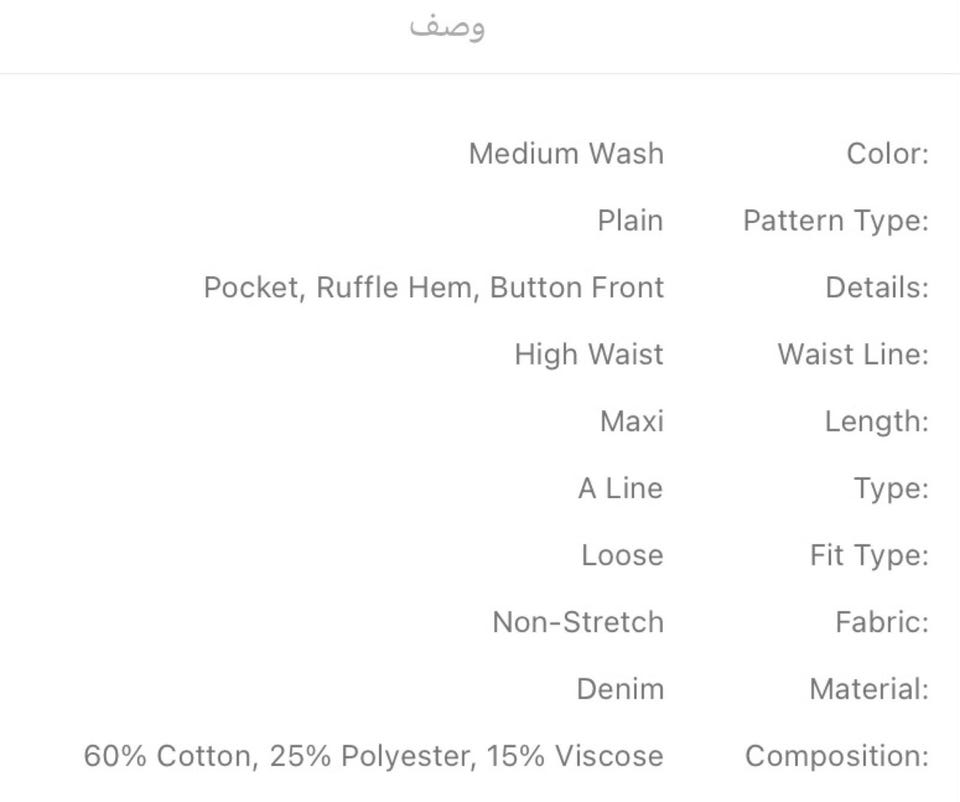Select the Non-Stretch fabric value

(578, 623)
